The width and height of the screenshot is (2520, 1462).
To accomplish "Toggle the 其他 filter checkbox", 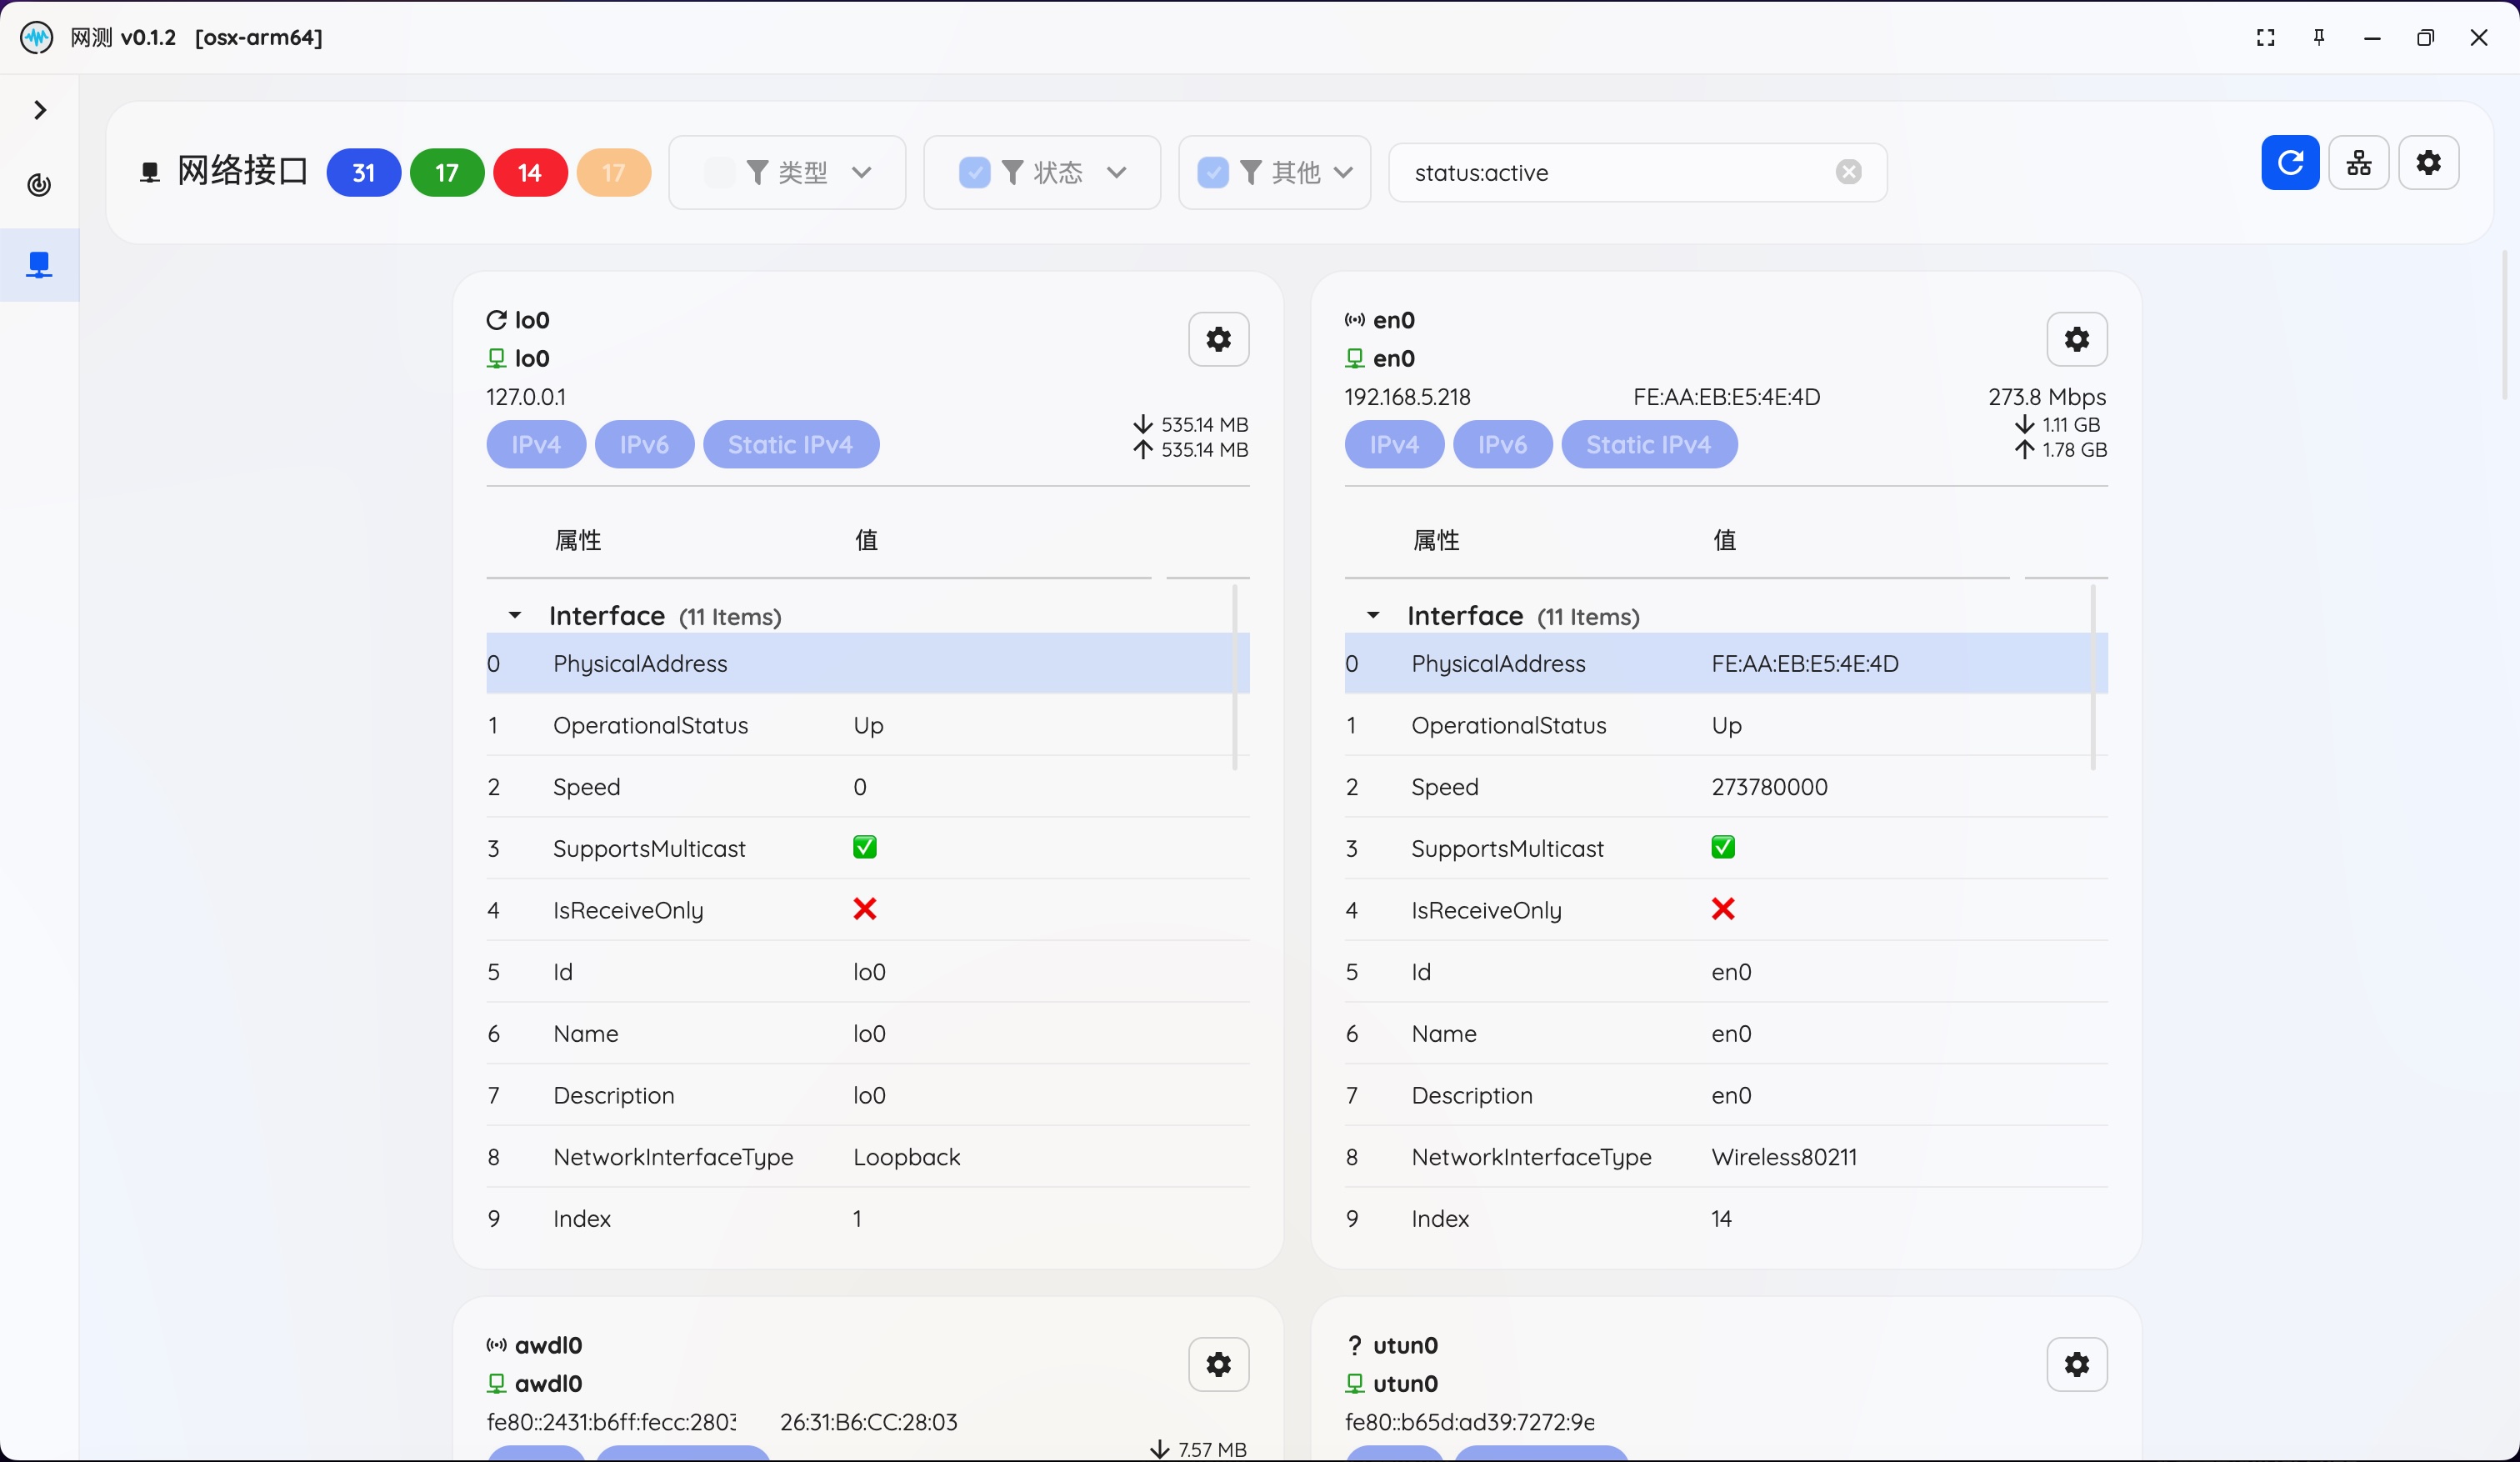I will (x=1212, y=173).
